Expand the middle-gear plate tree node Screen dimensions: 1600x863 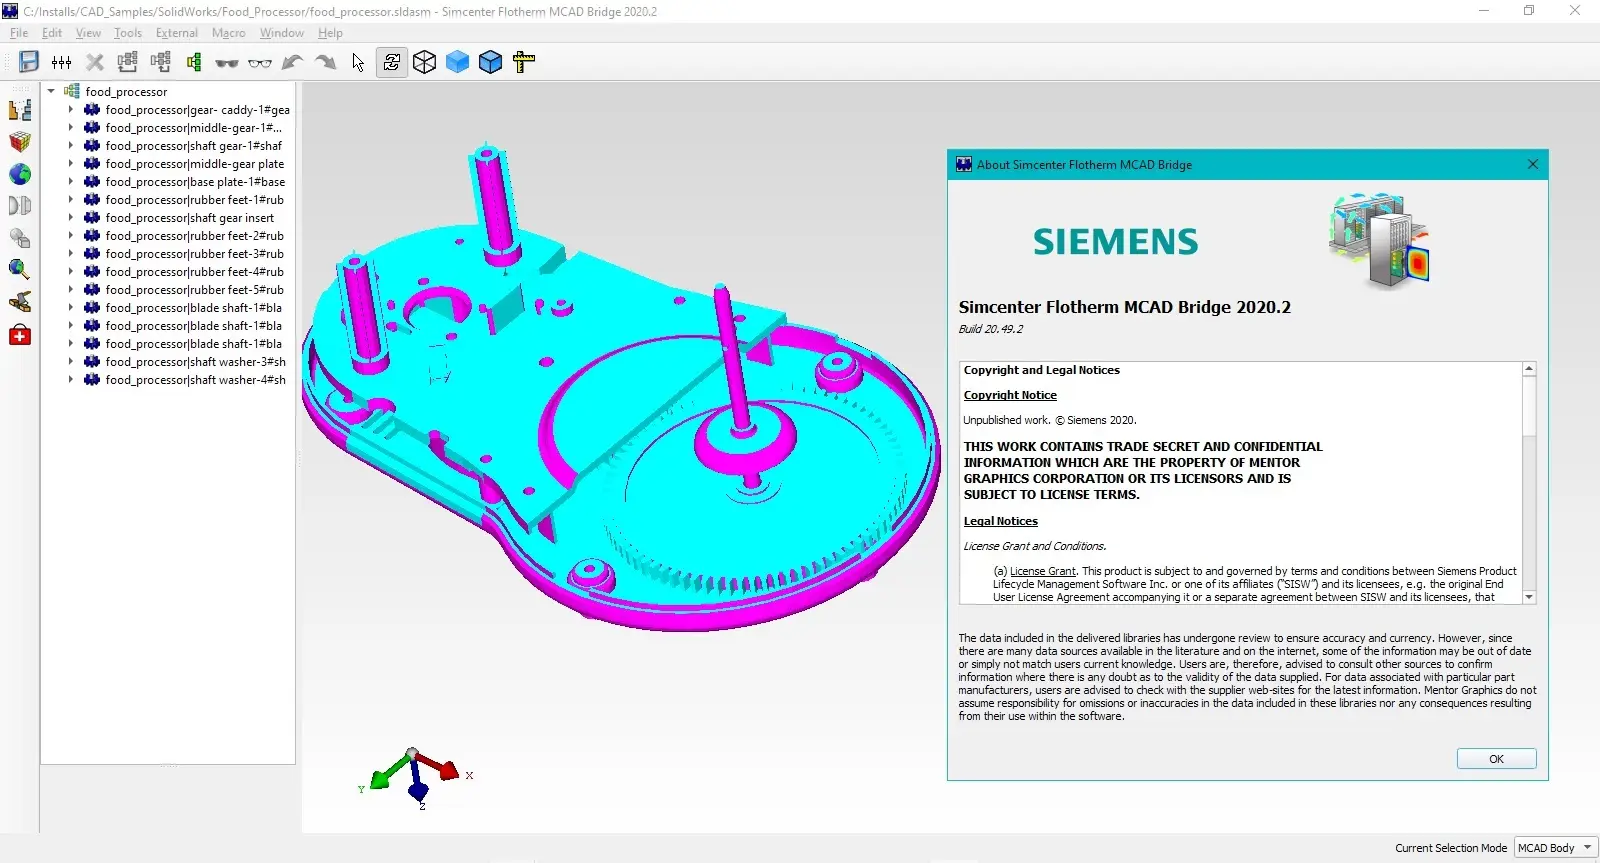click(x=70, y=164)
